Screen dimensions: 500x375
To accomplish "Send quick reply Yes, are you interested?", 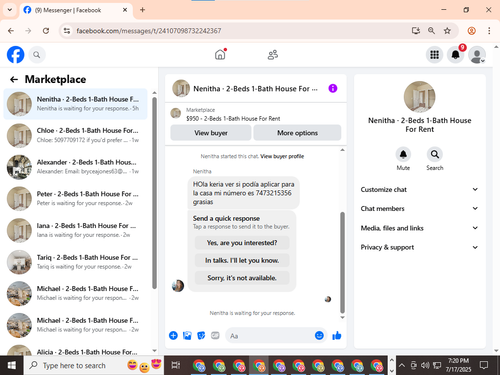I will (x=242, y=243).
